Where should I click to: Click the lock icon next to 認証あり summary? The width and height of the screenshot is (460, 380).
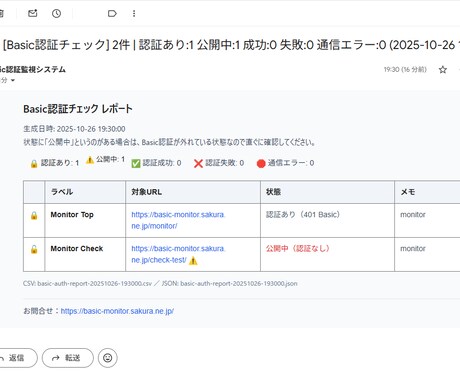(34, 164)
